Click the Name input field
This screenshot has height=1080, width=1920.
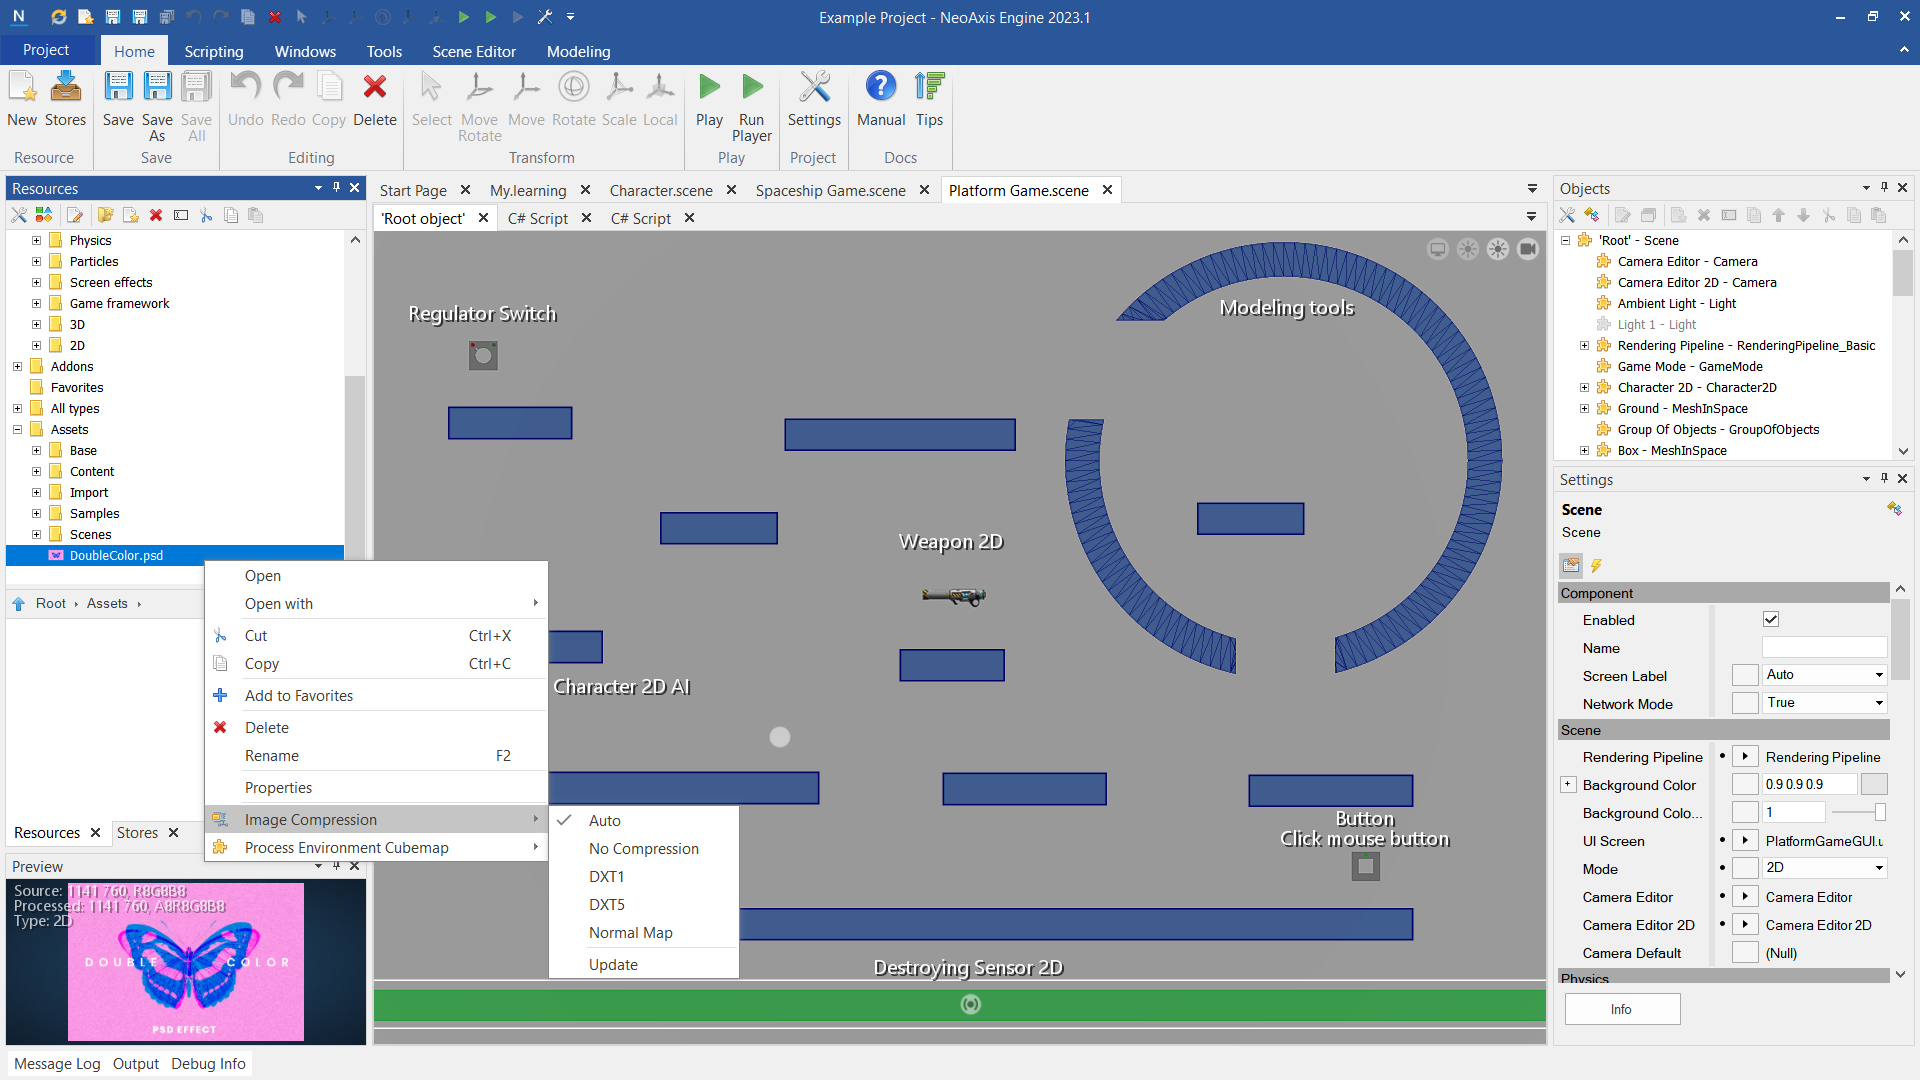(x=1823, y=648)
